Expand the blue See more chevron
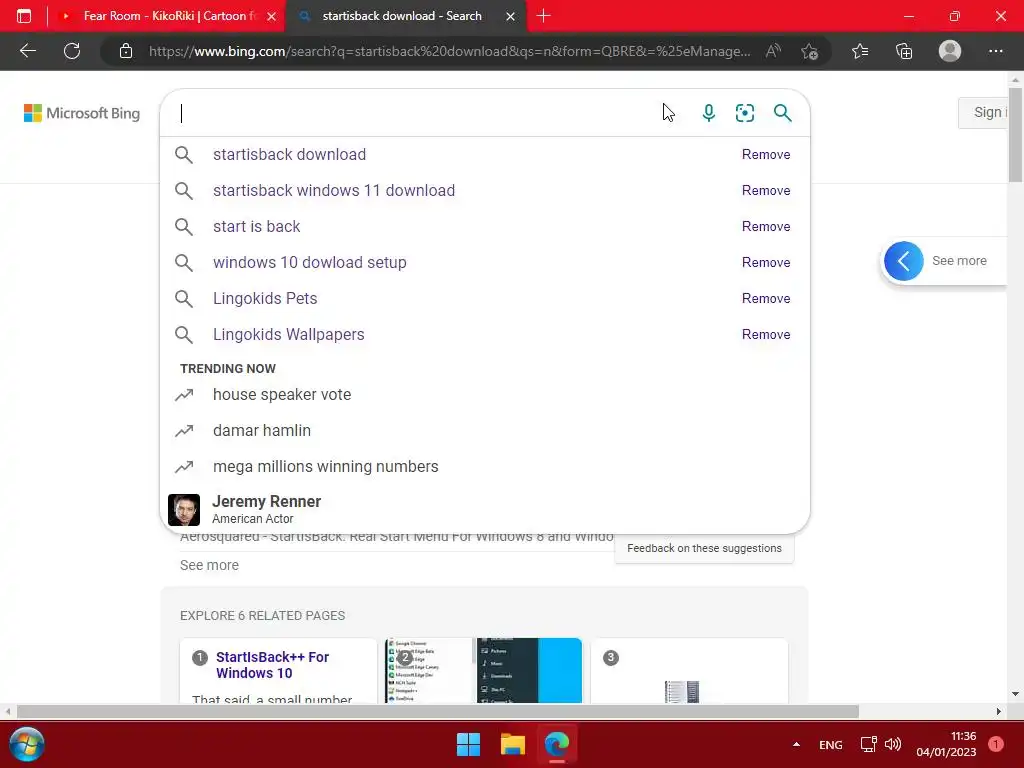The image size is (1024, 768). 904,261
